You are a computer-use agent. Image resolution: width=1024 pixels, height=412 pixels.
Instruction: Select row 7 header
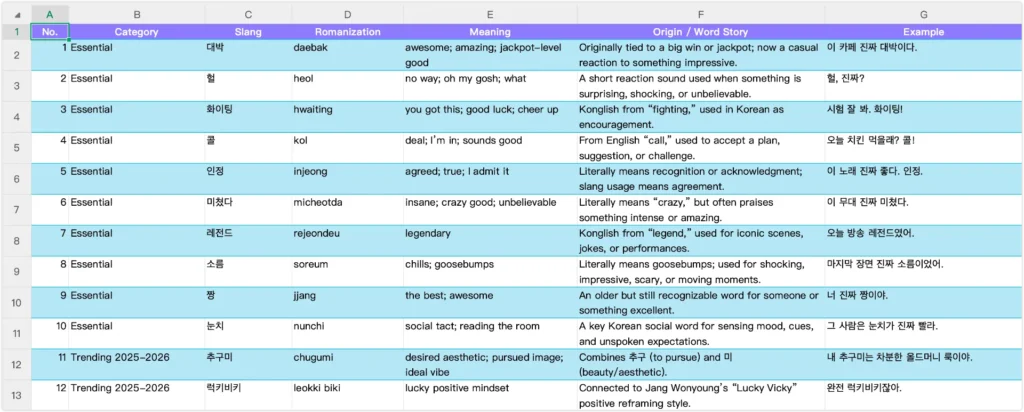(x=16, y=210)
